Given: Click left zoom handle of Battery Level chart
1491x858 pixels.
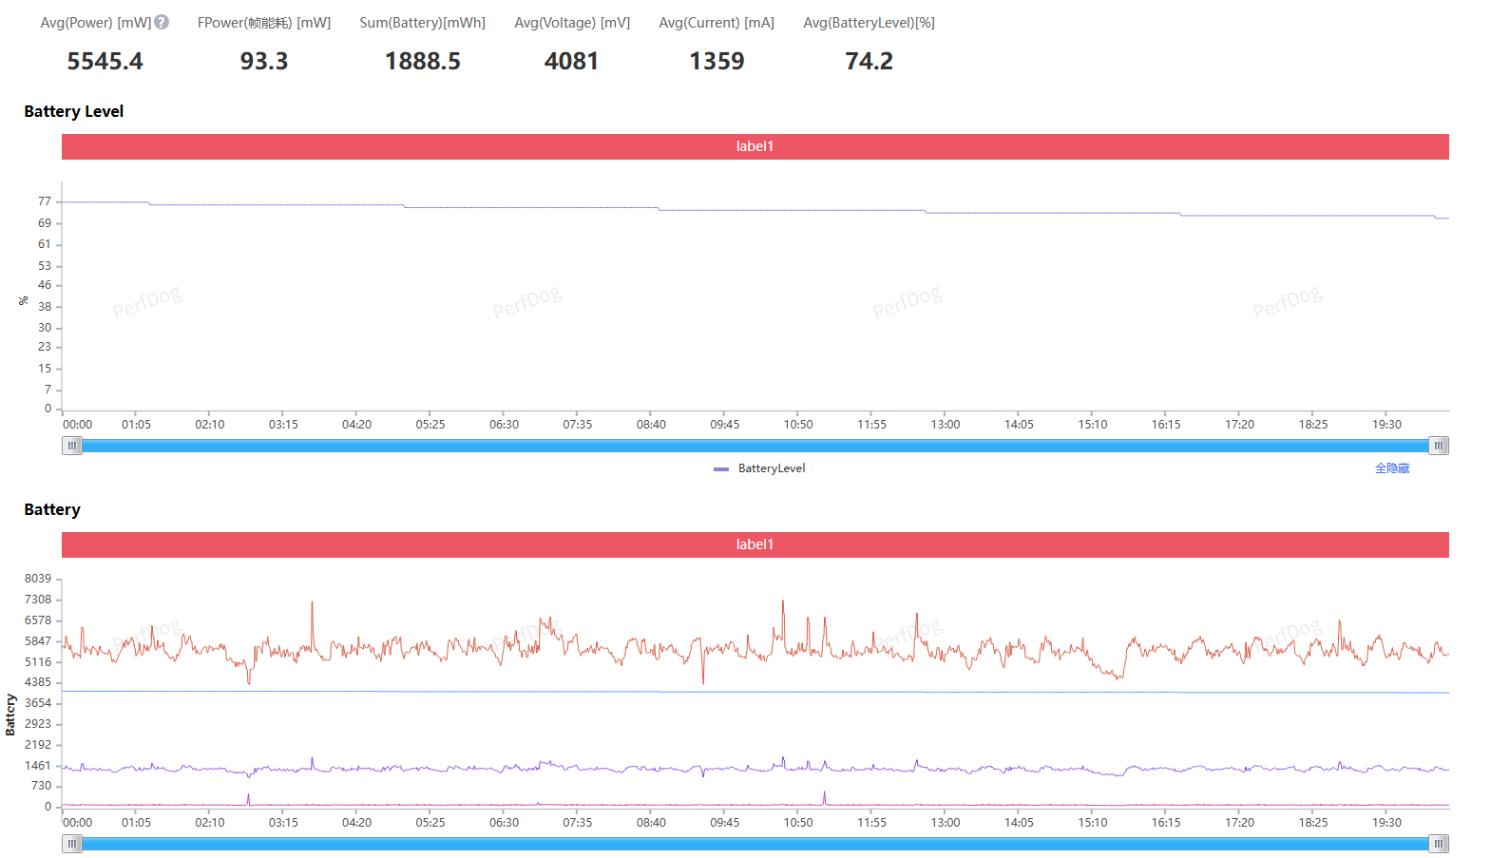Looking at the screenshot, I should 72,446.
